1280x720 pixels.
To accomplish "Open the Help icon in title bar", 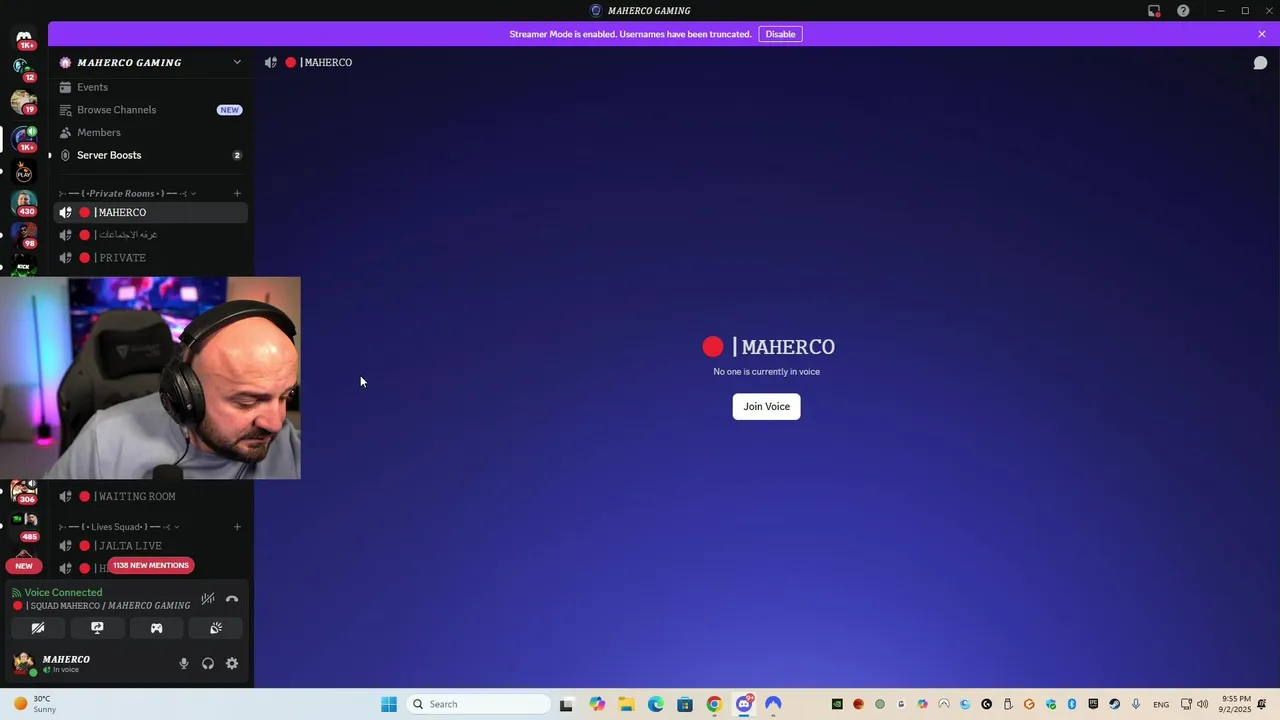I will (1183, 11).
